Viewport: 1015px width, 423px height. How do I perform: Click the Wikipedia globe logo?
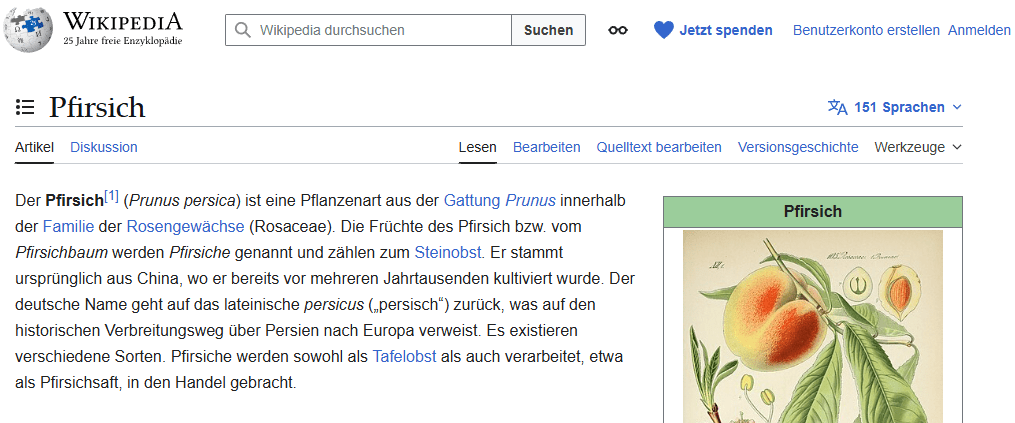(x=28, y=30)
